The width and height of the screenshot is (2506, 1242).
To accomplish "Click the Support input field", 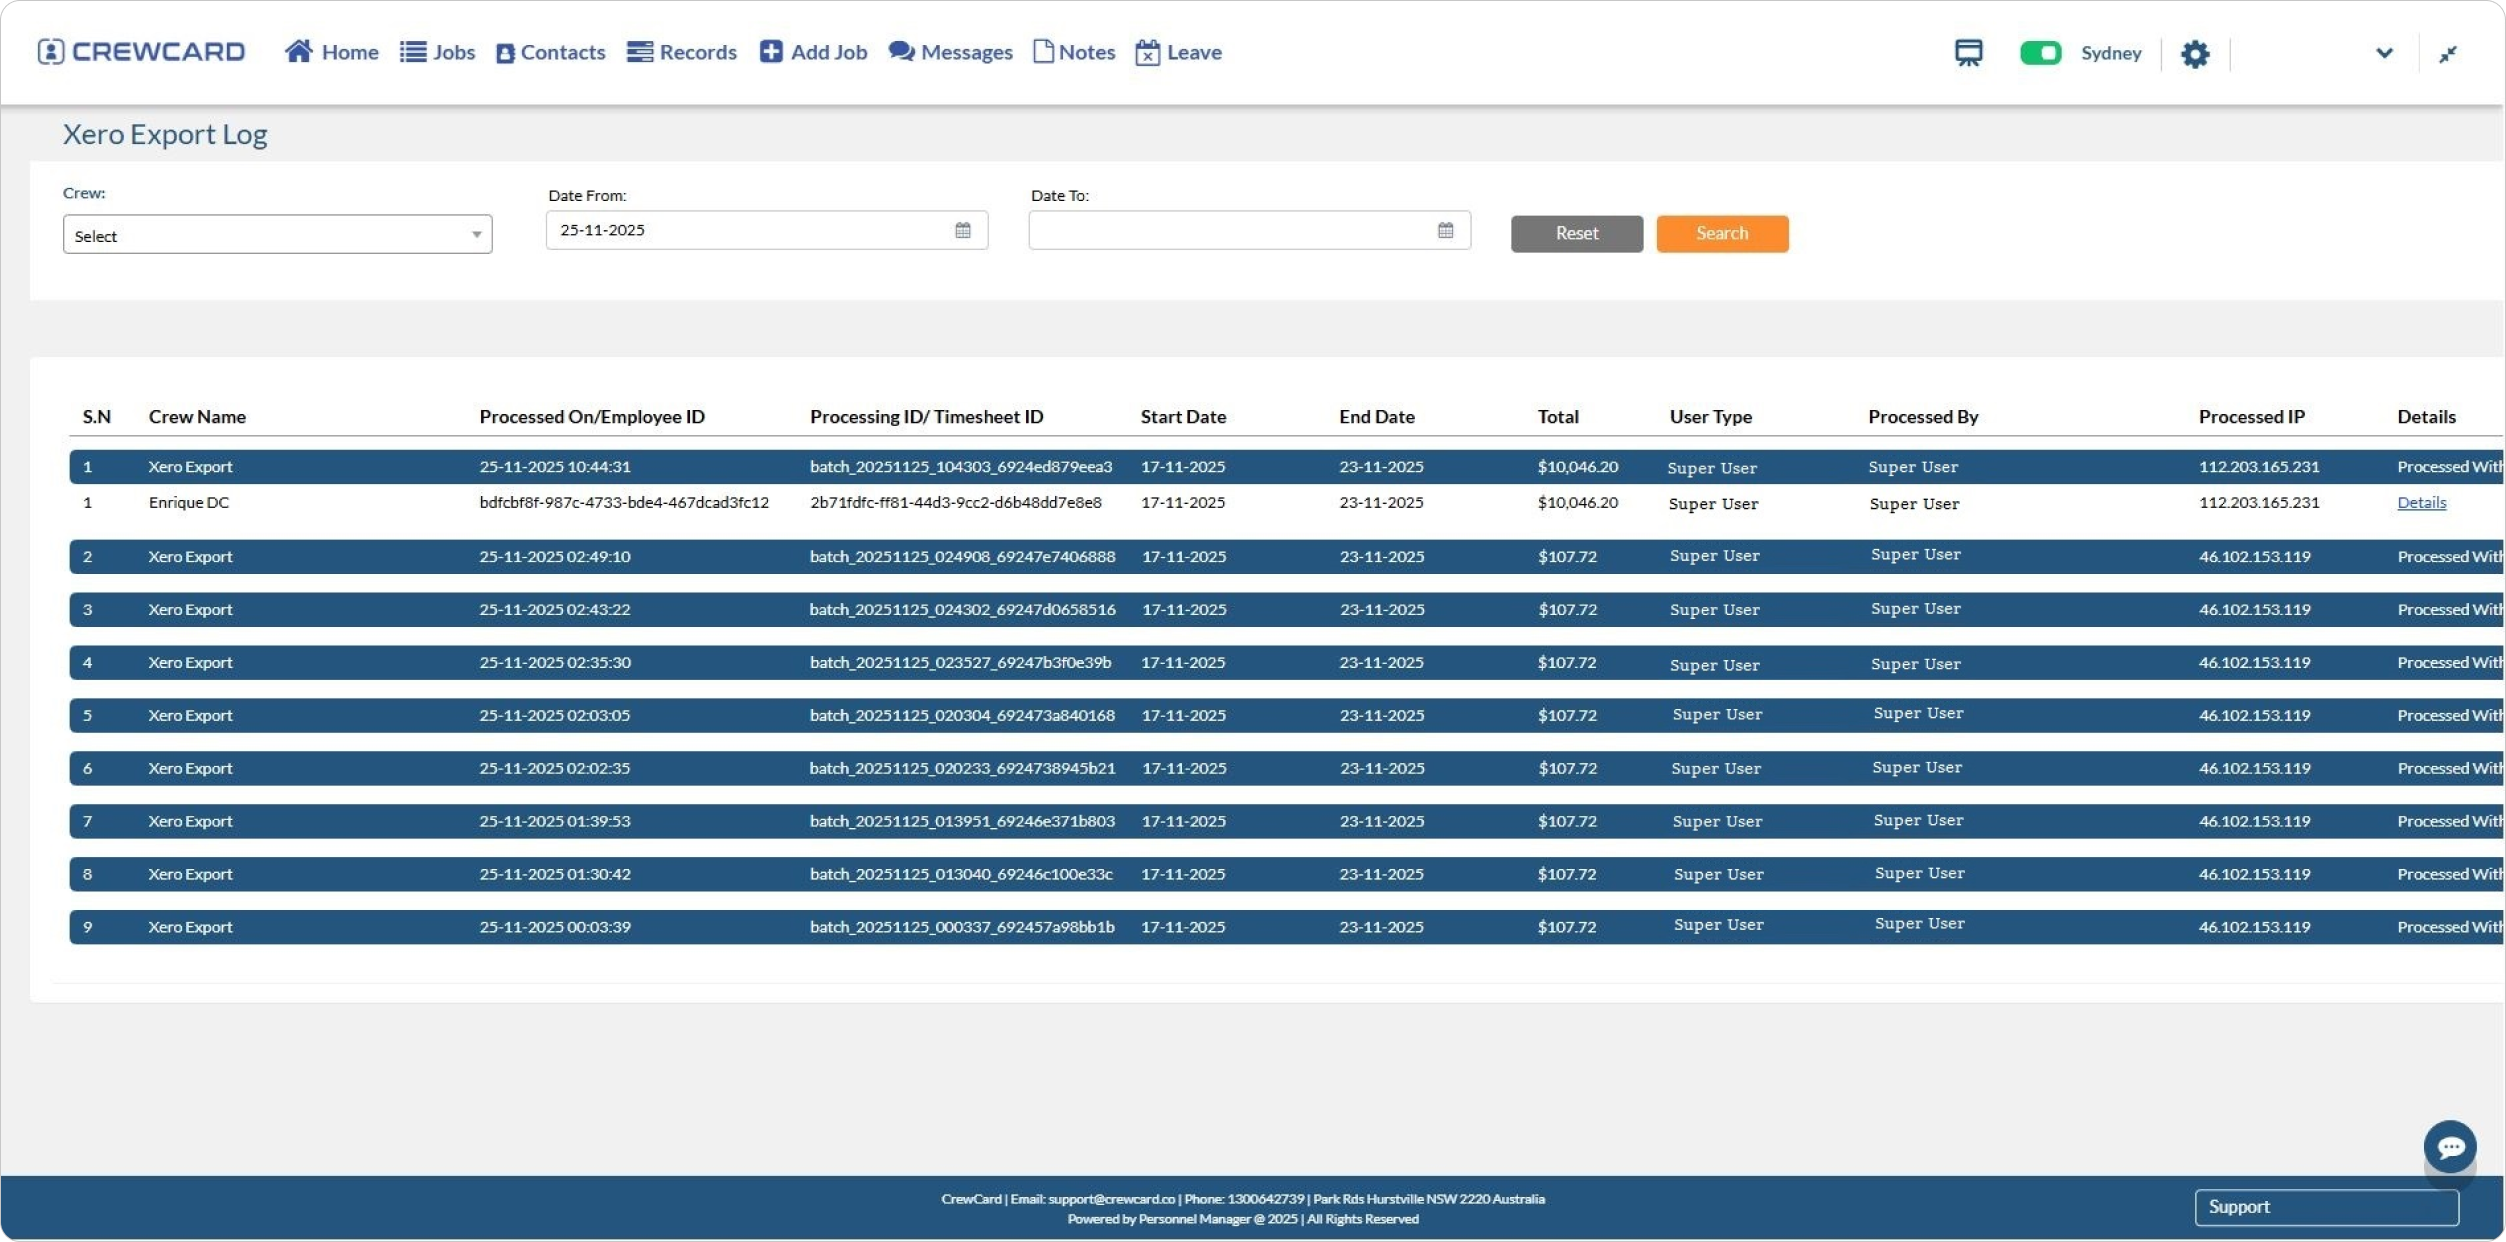I will [x=2325, y=1207].
